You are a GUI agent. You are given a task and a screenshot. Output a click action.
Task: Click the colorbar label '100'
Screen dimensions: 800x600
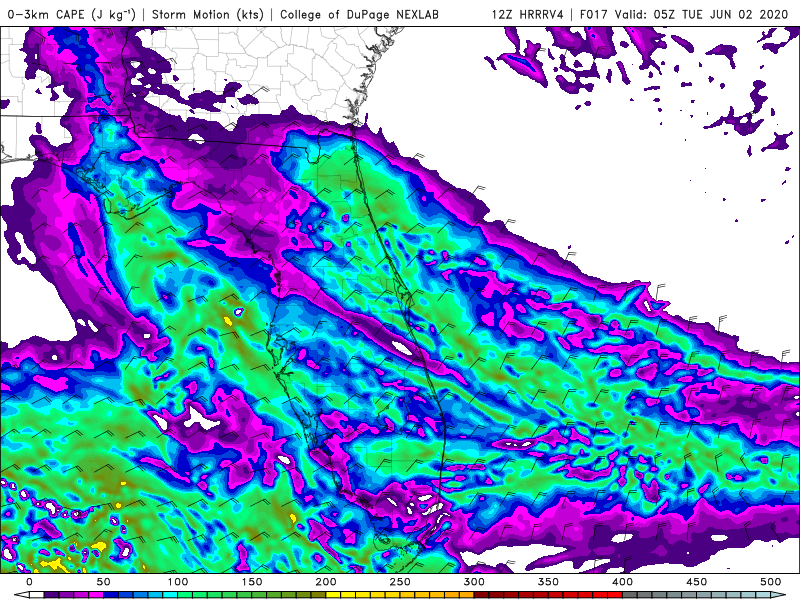coord(178,582)
